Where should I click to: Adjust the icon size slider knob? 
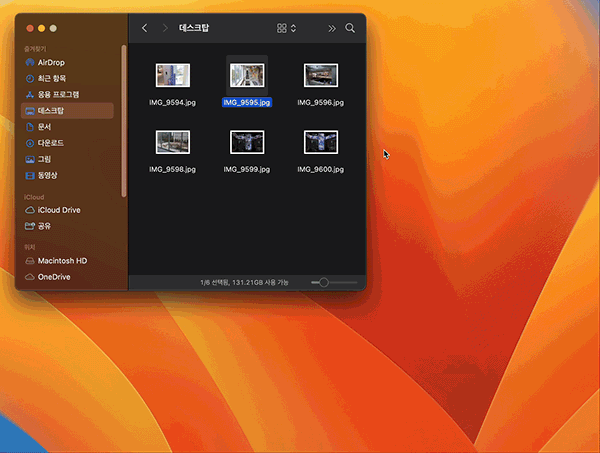pyautogui.click(x=324, y=282)
